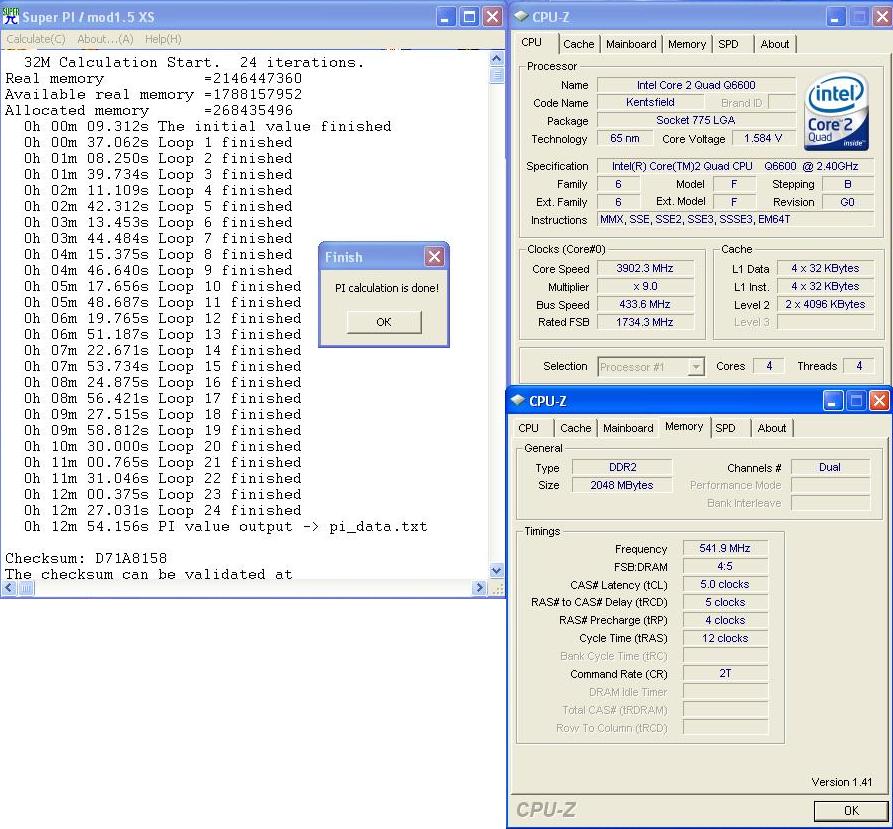Screen dimensions: 893x829
Task: Click the Instructions field MMX, SSE list
Action: pyautogui.click(x=735, y=219)
